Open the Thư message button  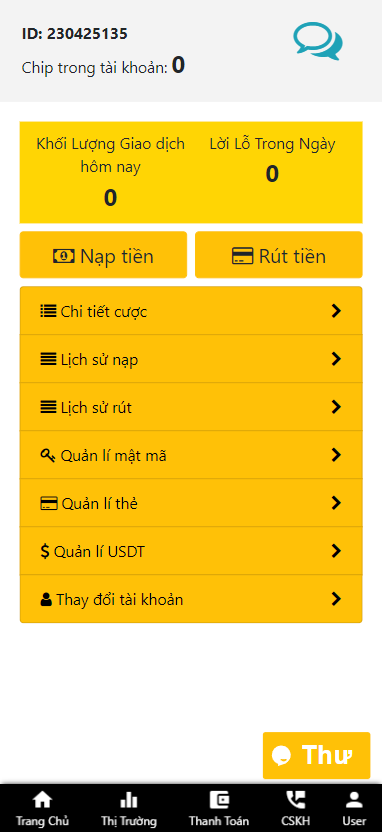coord(316,755)
